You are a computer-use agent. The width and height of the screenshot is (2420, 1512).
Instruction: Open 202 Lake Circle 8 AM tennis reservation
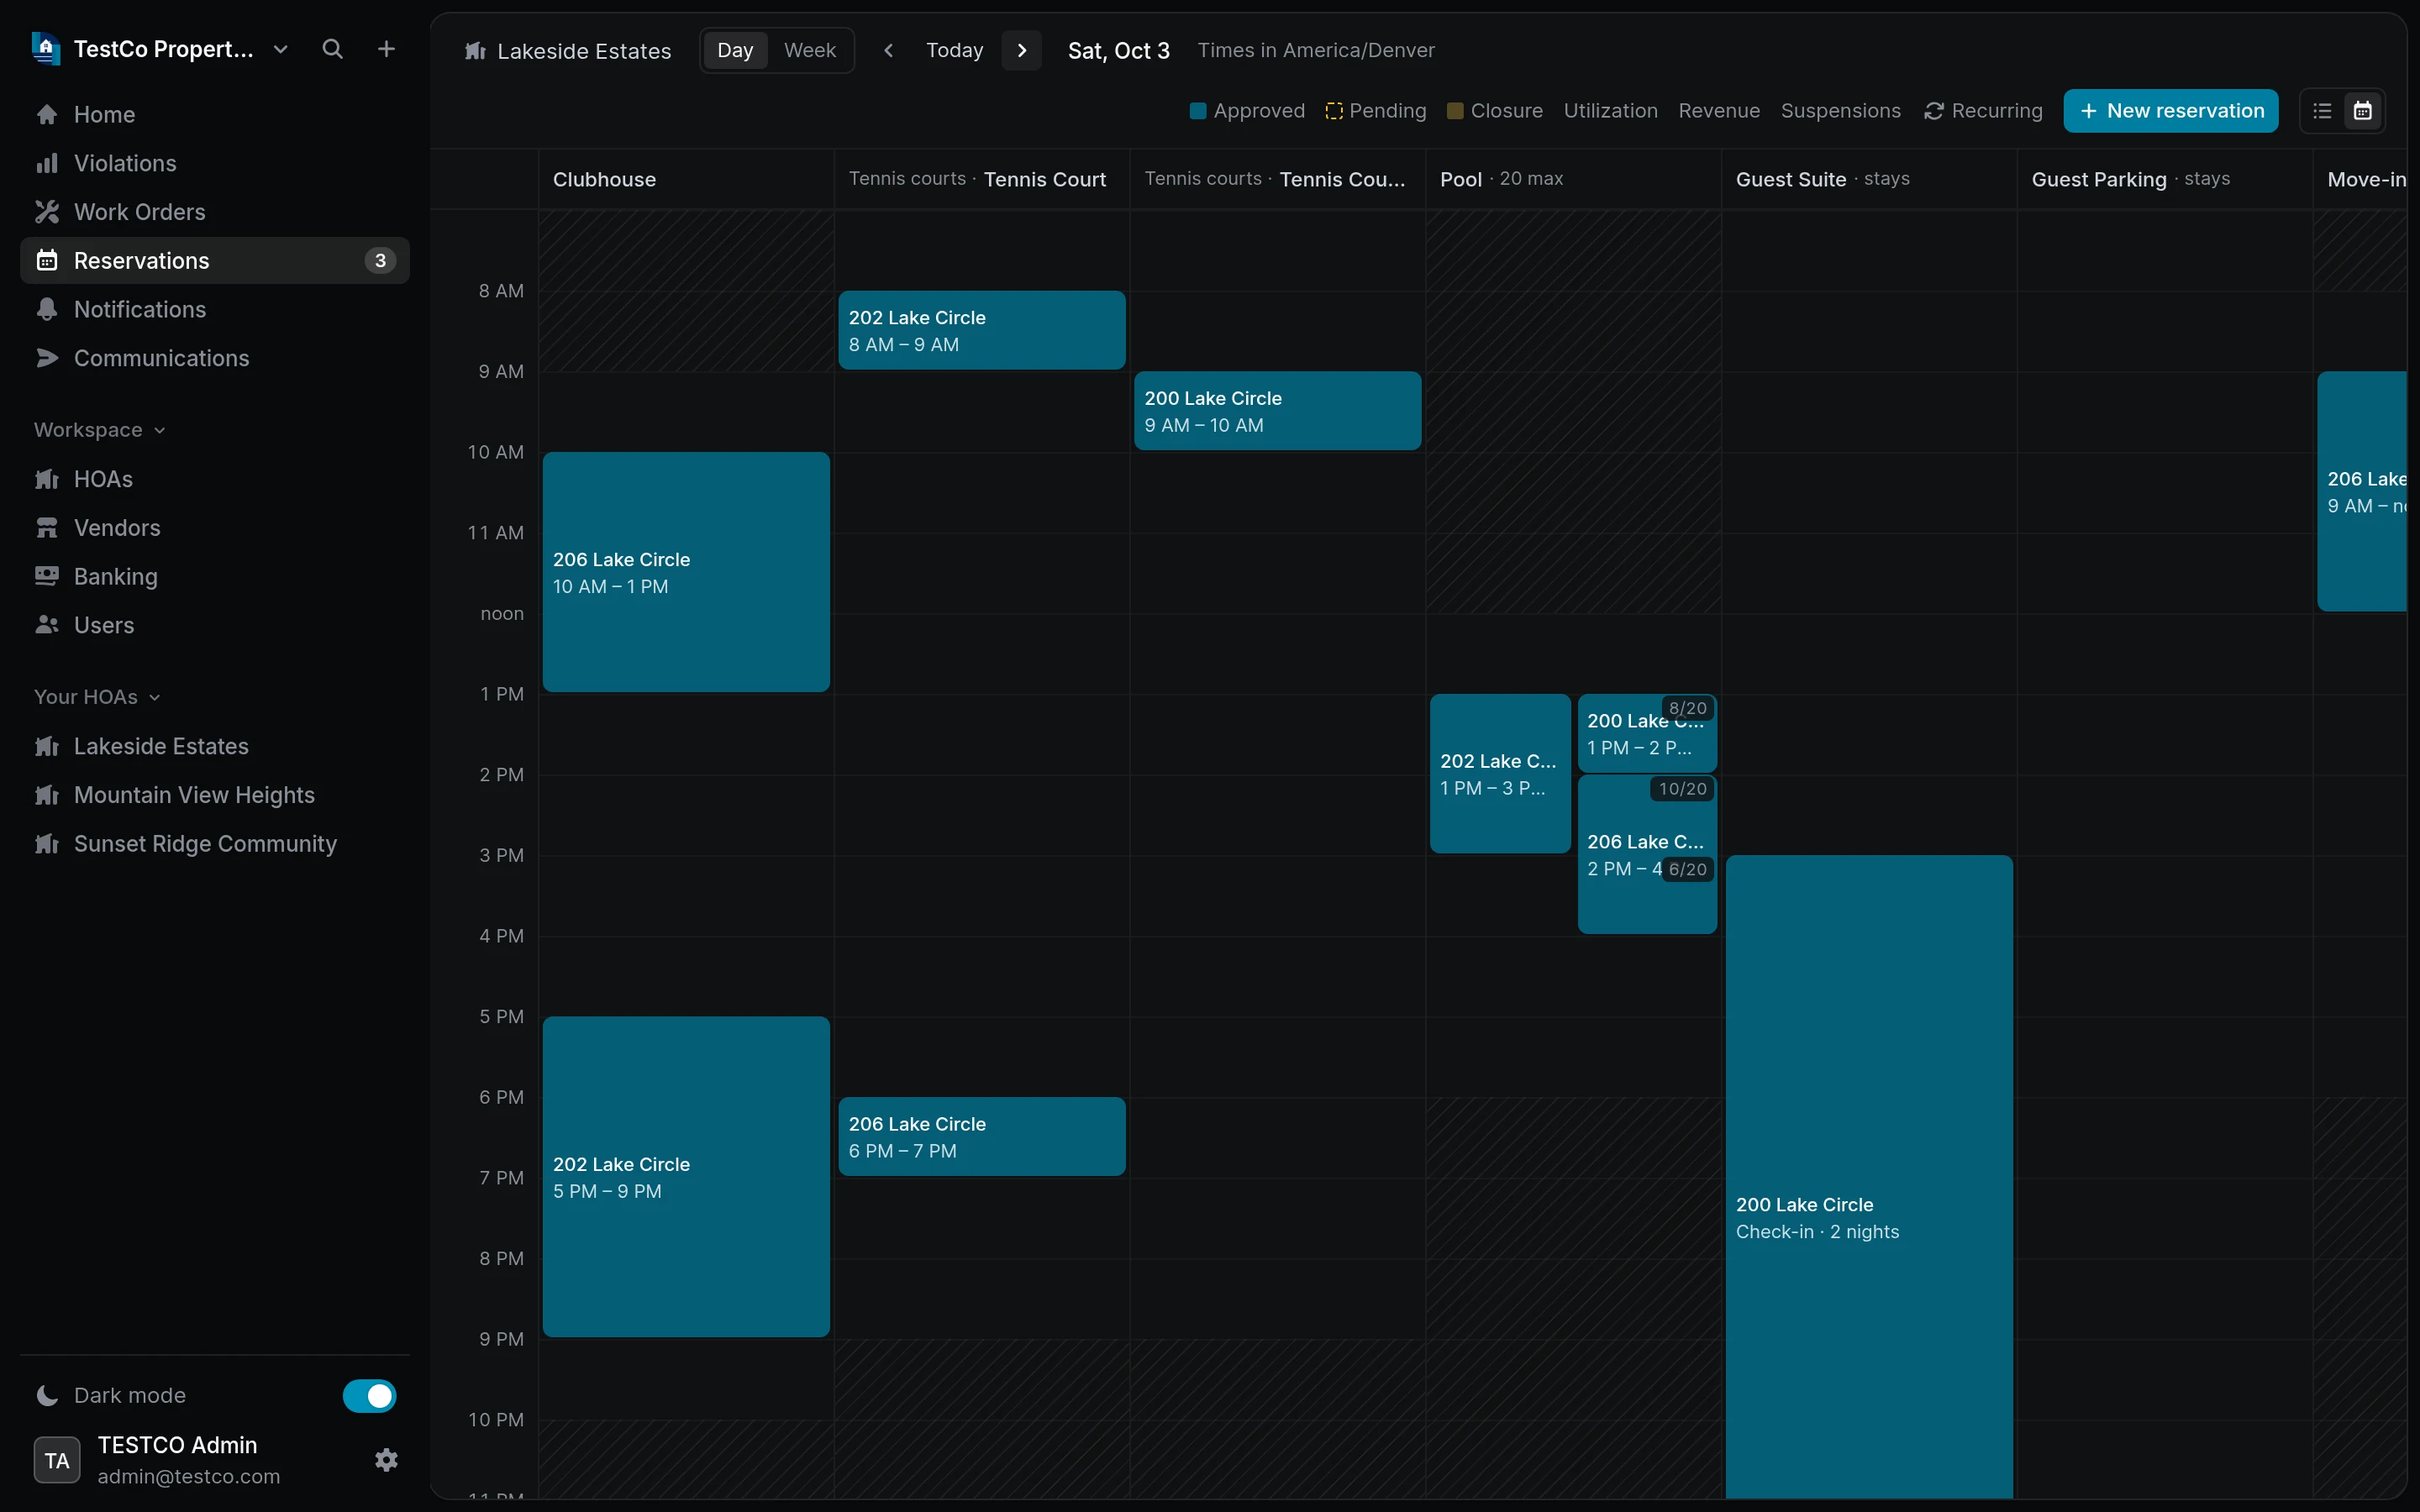(x=982, y=330)
